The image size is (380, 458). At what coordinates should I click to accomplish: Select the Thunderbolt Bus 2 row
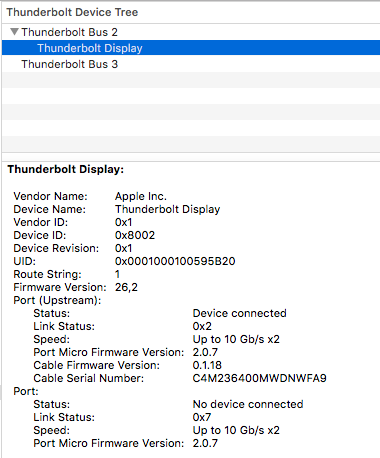point(191,32)
